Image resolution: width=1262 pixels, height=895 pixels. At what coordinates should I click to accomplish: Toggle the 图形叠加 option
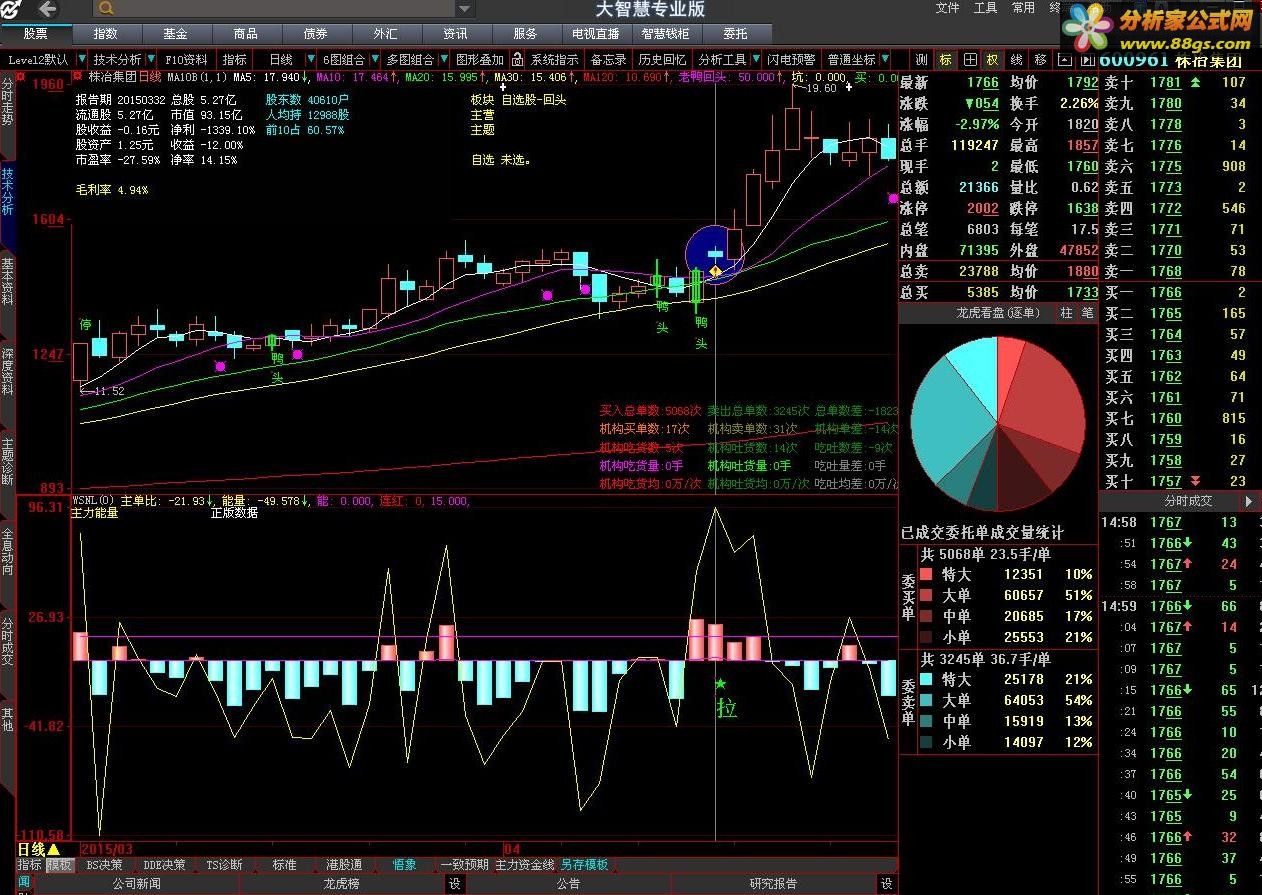480,60
